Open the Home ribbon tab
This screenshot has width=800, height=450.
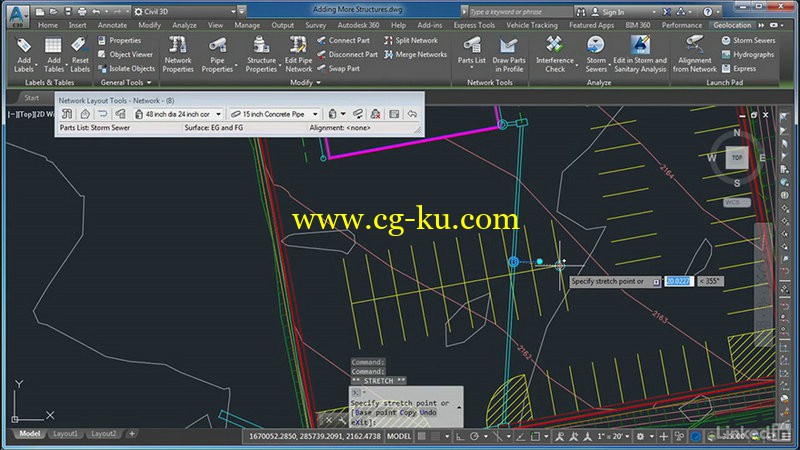tap(47, 25)
